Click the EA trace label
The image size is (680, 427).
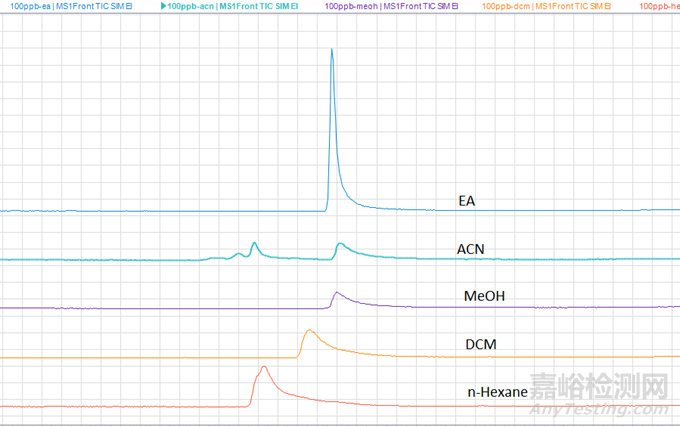pos(466,201)
